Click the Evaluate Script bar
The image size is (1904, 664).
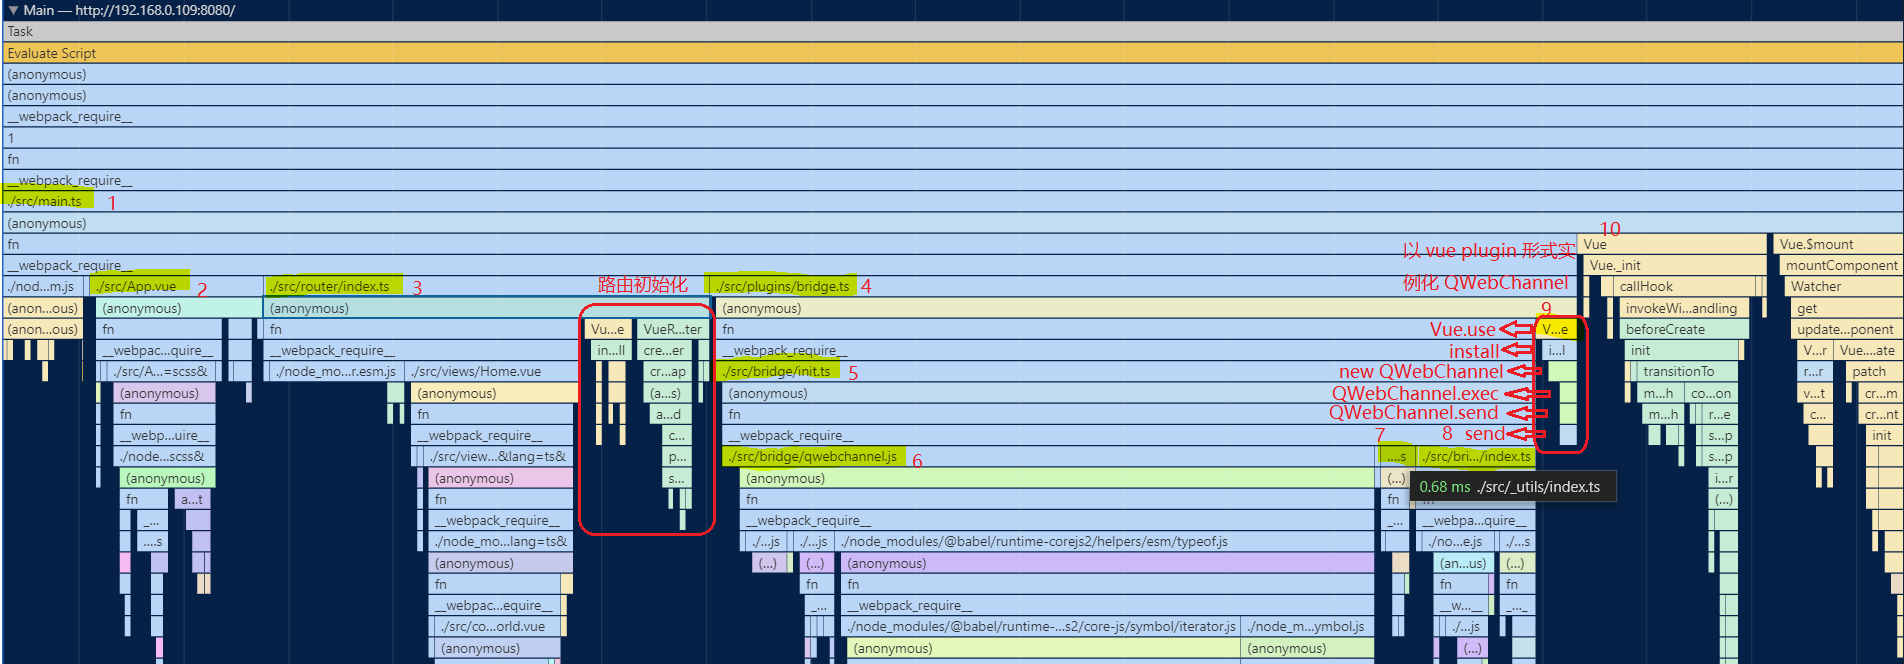point(950,53)
